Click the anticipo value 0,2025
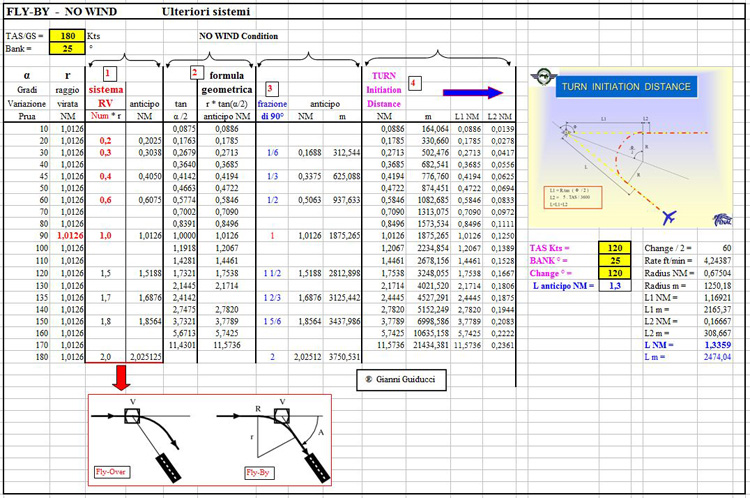The height and width of the screenshot is (498, 750). [x=150, y=141]
